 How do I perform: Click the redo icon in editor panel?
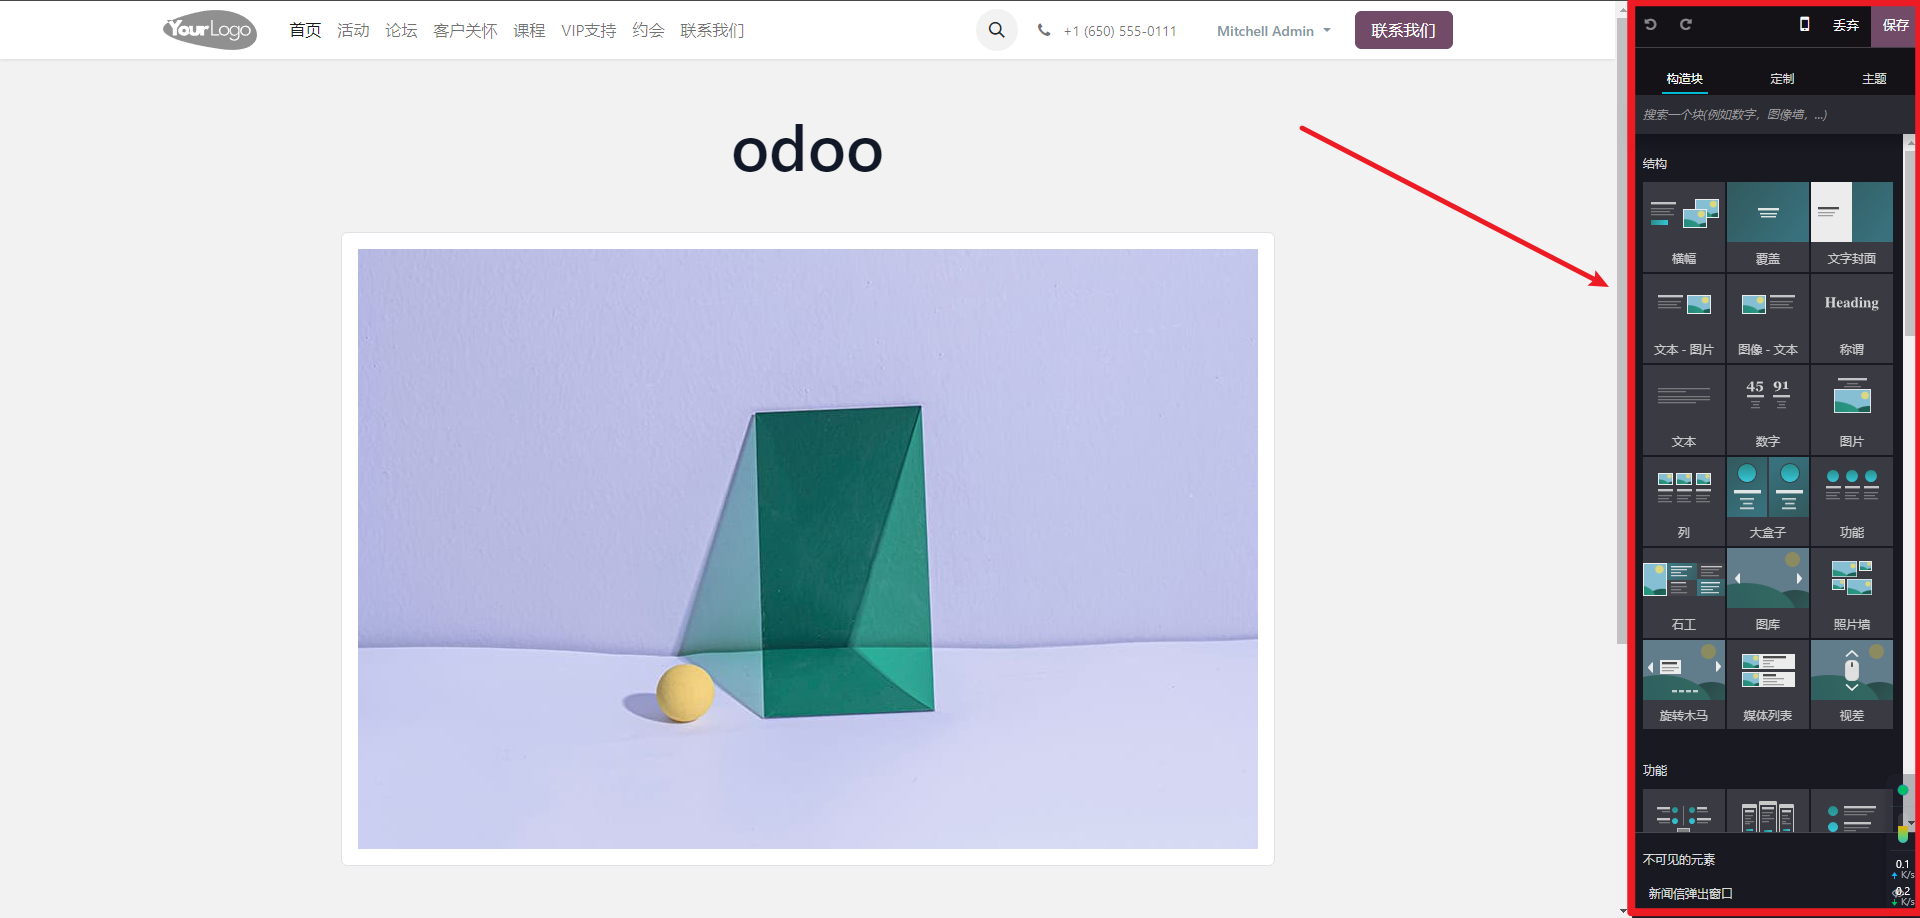tap(1686, 25)
